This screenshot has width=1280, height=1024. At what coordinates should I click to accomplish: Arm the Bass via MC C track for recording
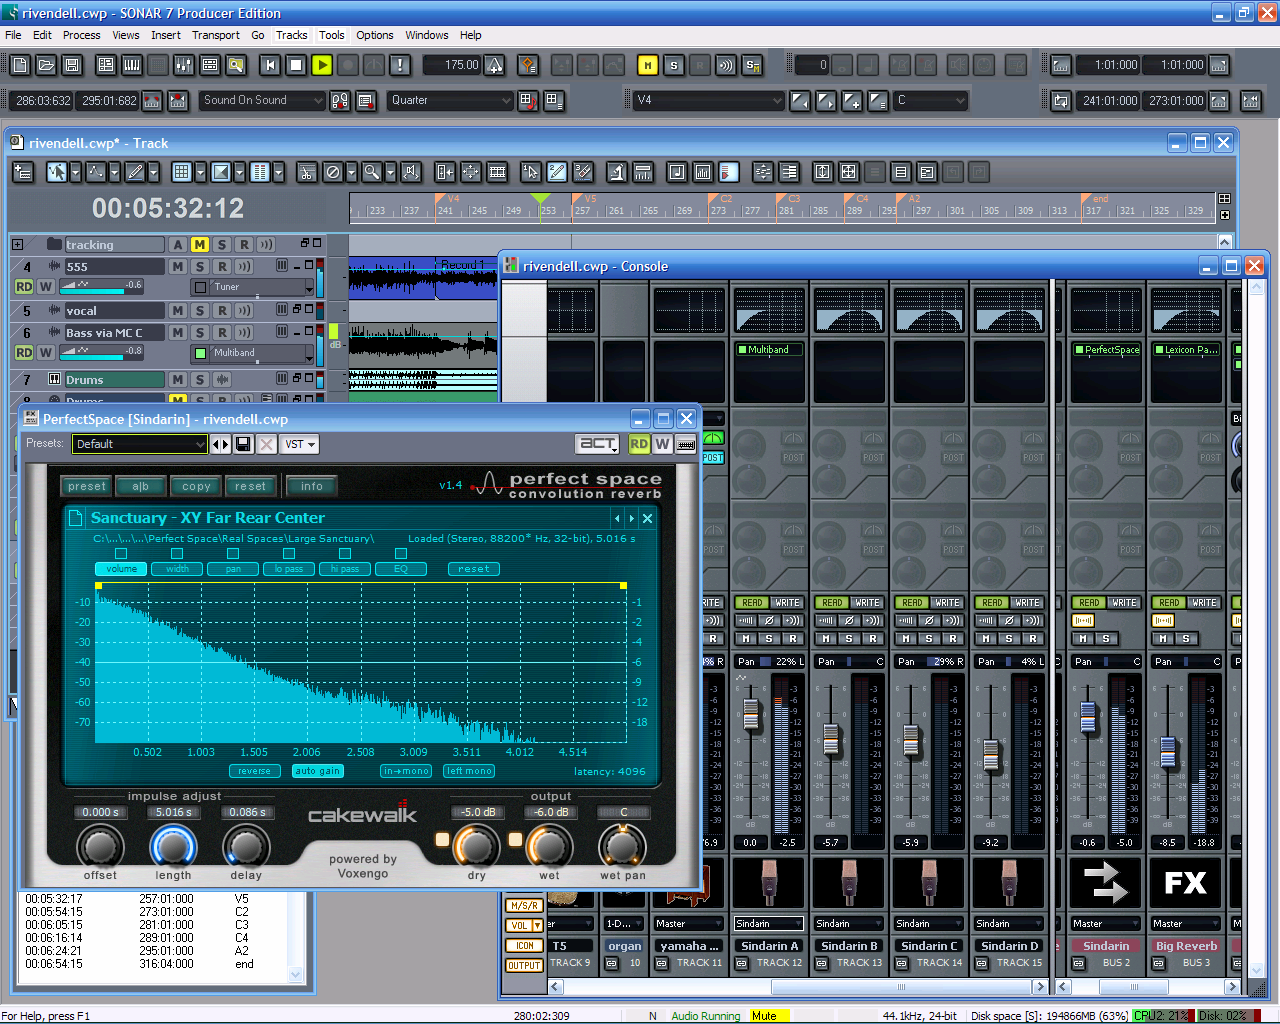[222, 333]
